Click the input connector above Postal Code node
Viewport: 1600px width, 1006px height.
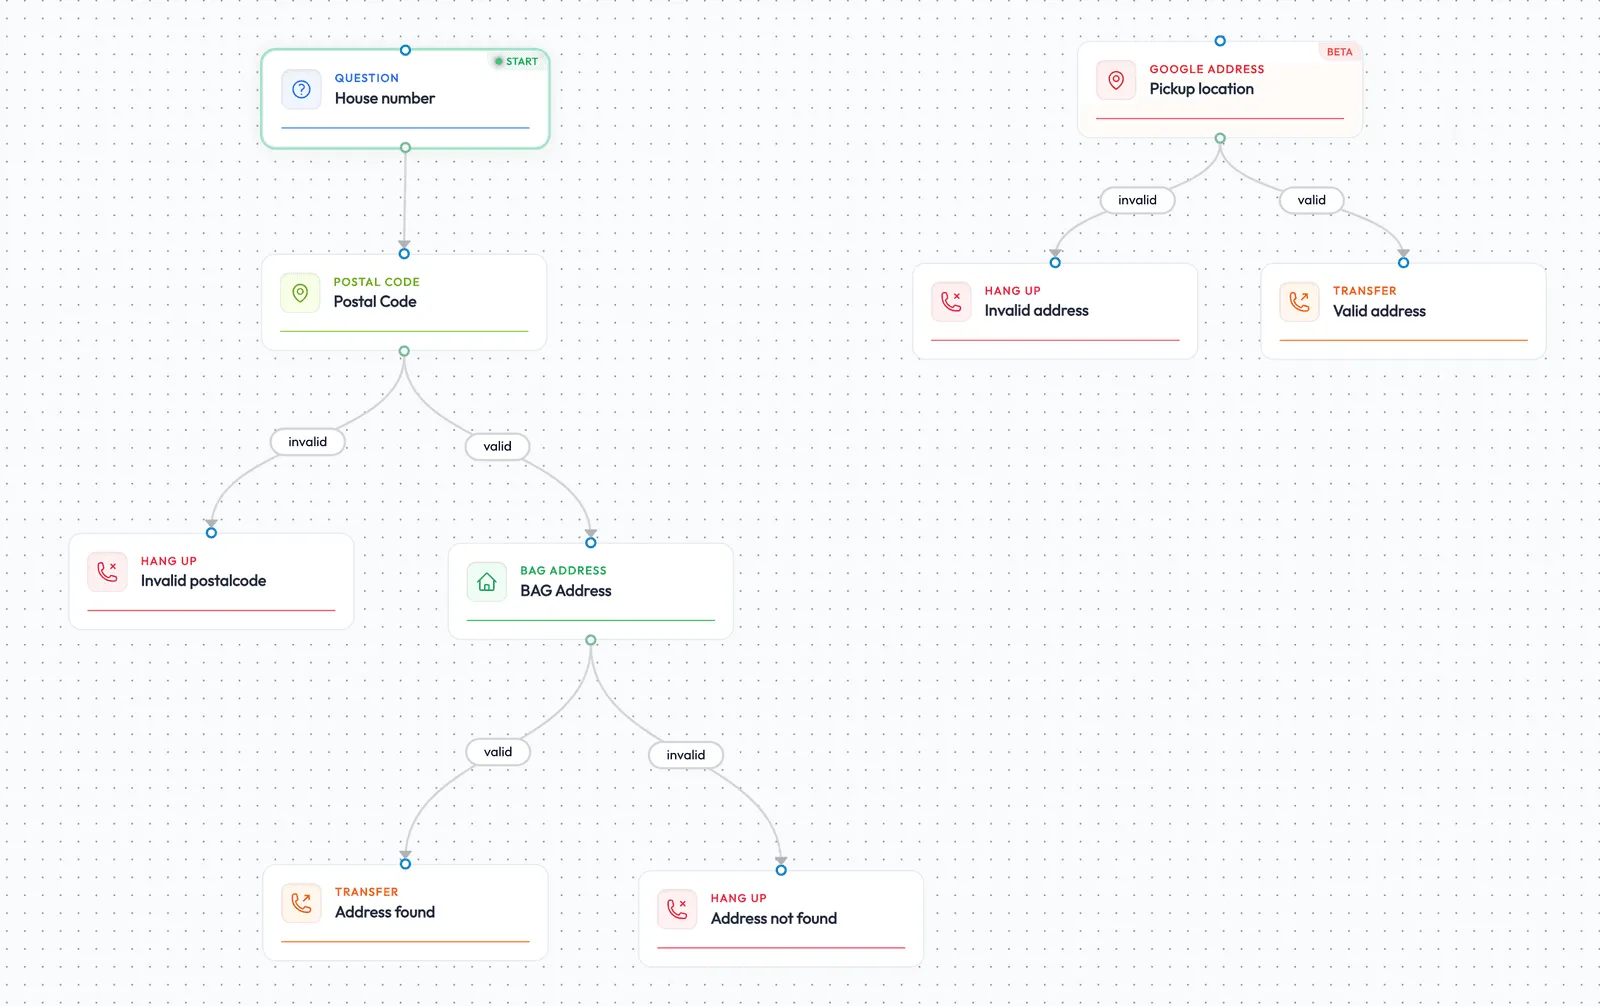[404, 253]
